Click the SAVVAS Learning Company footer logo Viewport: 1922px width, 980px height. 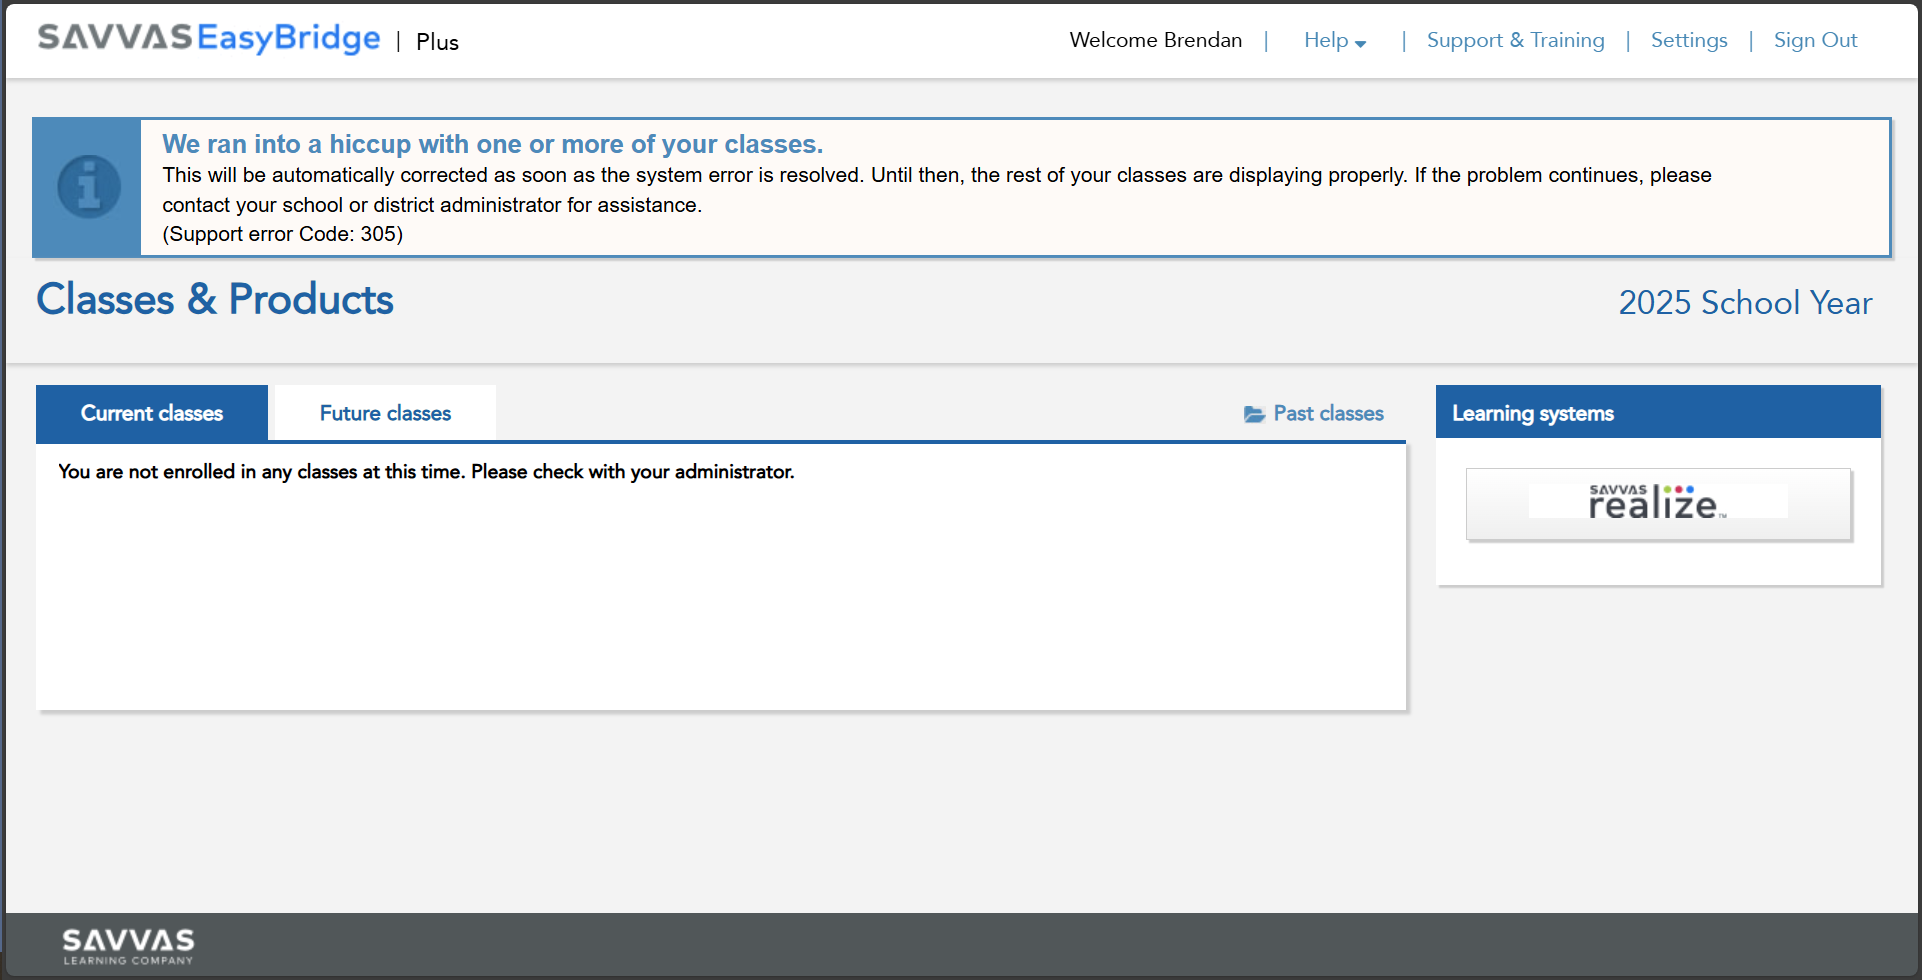pos(127,945)
